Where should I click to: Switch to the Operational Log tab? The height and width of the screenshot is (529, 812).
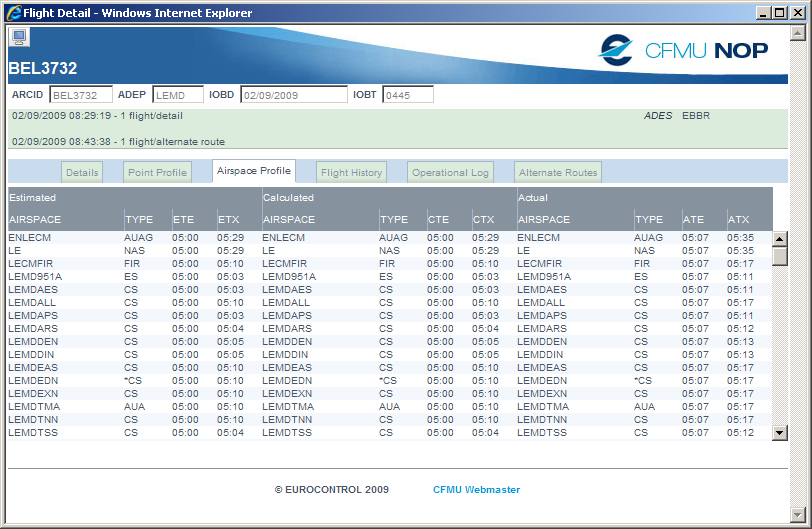[451, 172]
